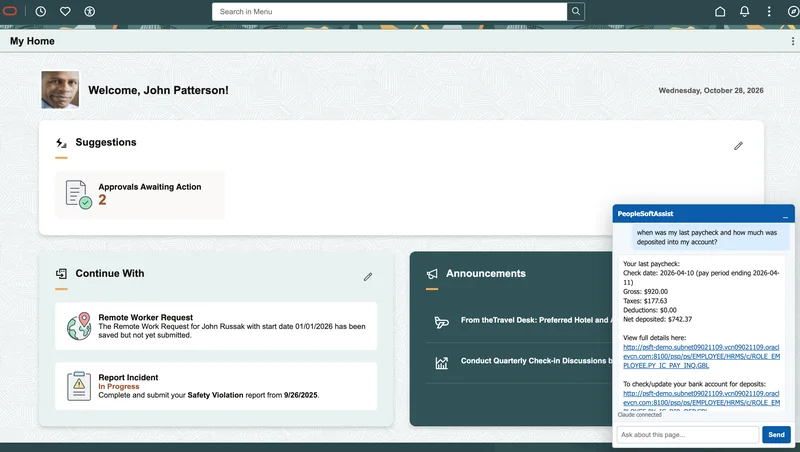Image resolution: width=800 pixels, height=452 pixels.
Task: Open the header Actions three-dot menu
Action: pos(769,11)
